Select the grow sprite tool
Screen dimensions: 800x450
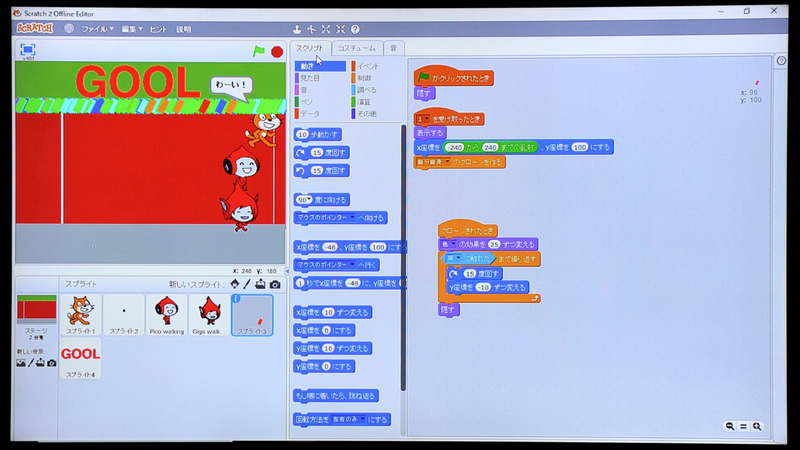(x=326, y=29)
